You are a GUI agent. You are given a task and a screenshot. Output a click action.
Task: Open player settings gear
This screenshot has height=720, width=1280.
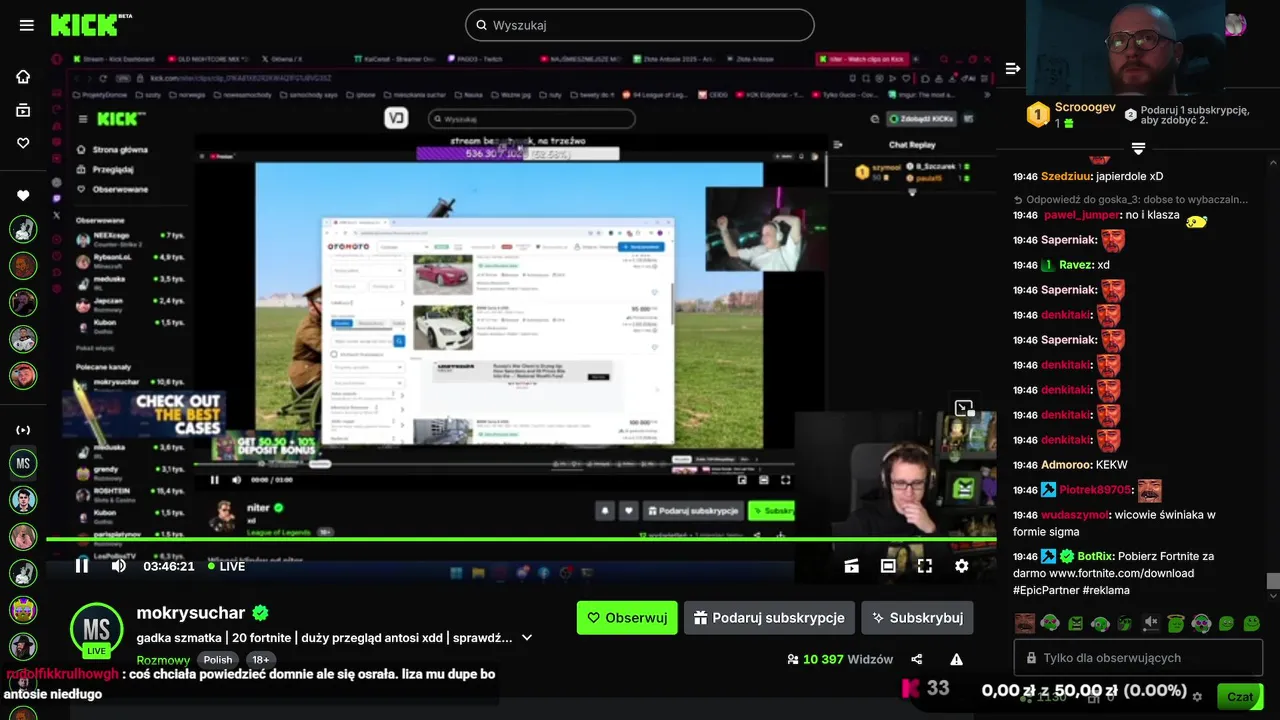coord(961,566)
